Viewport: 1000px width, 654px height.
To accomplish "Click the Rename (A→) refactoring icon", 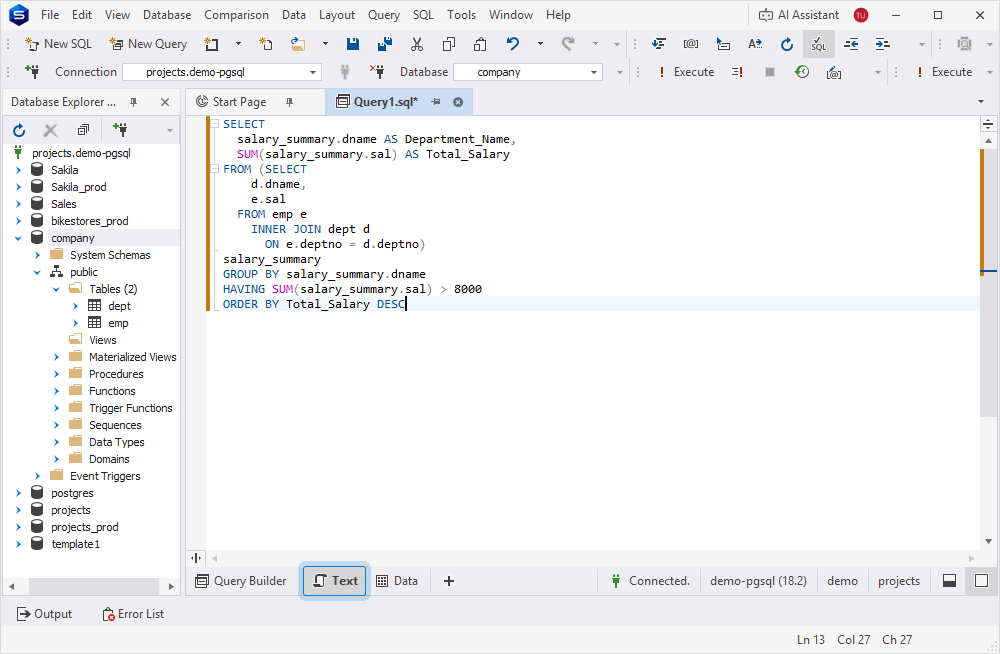I will tap(755, 44).
